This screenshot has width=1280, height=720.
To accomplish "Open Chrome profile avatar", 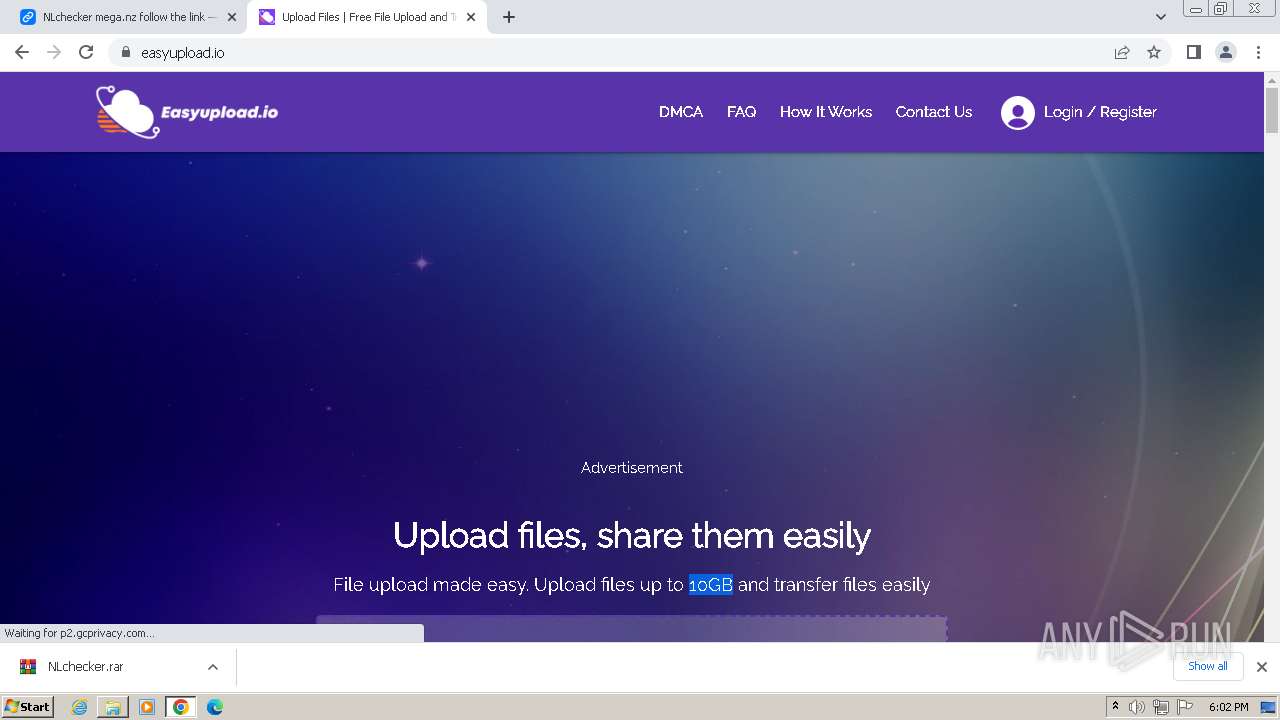I will point(1226,52).
